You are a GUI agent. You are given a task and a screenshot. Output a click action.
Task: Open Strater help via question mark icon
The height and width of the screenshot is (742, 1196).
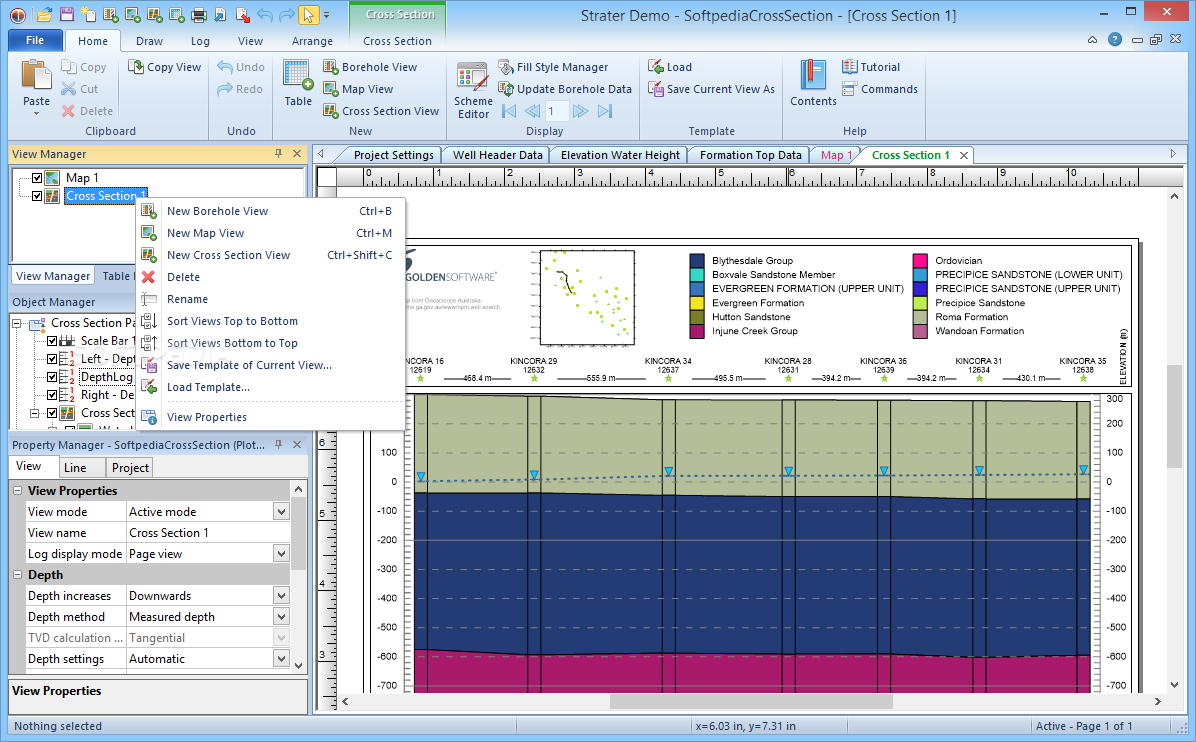[1114, 40]
